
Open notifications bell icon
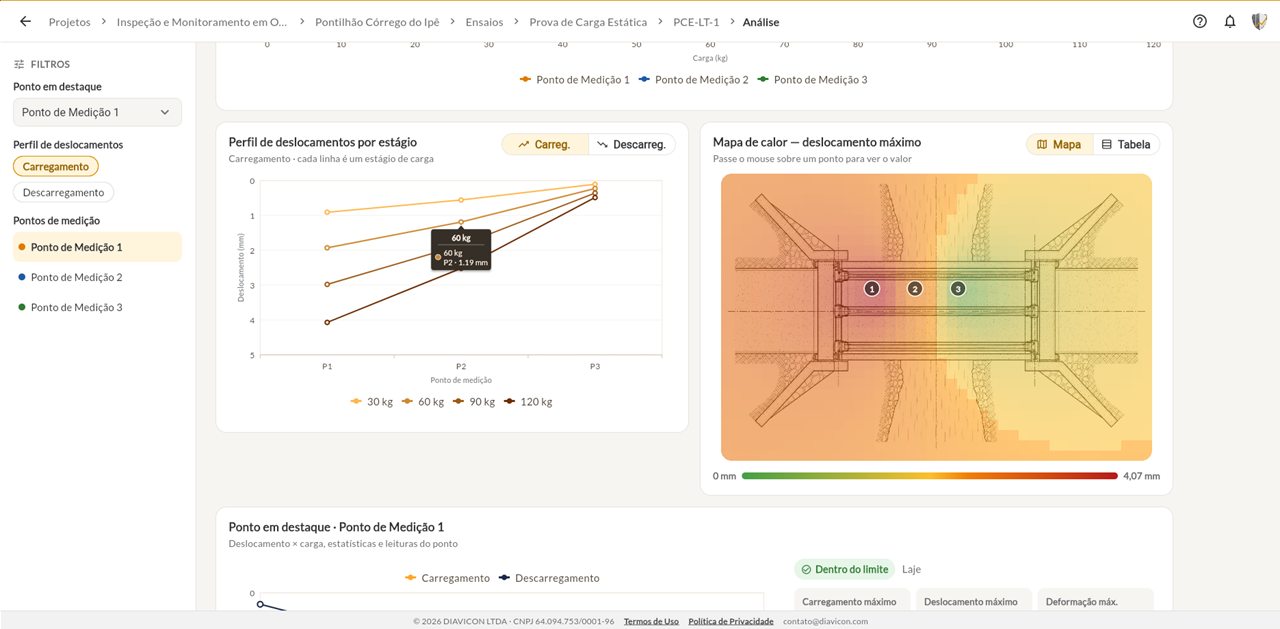point(1230,22)
